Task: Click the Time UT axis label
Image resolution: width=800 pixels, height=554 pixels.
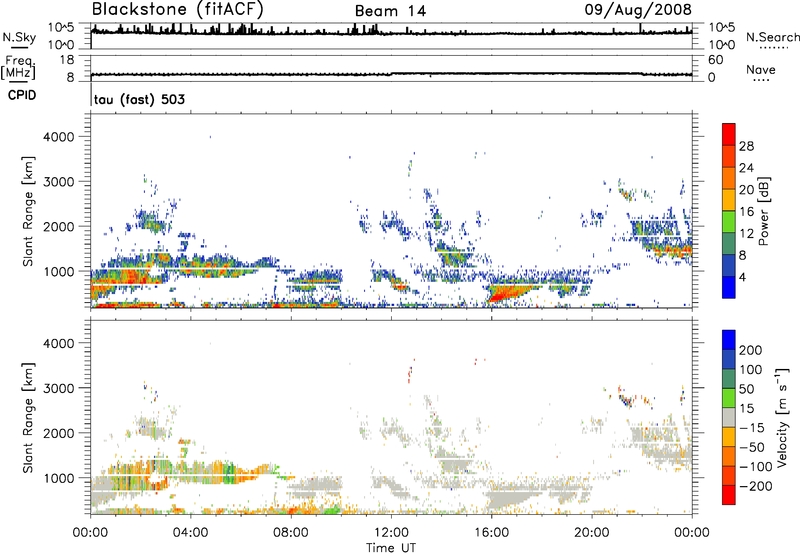Action: [x=391, y=548]
